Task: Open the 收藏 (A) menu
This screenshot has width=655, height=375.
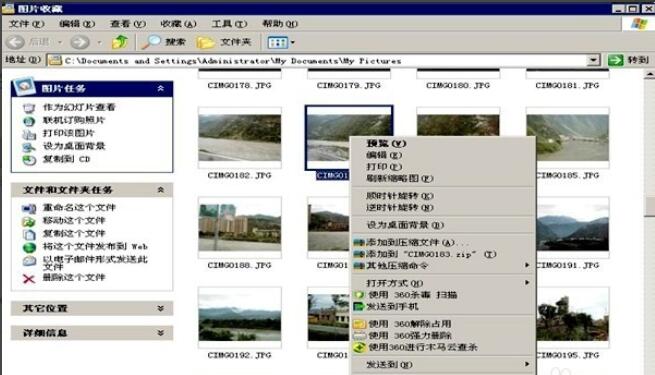Action: (178, 24)
